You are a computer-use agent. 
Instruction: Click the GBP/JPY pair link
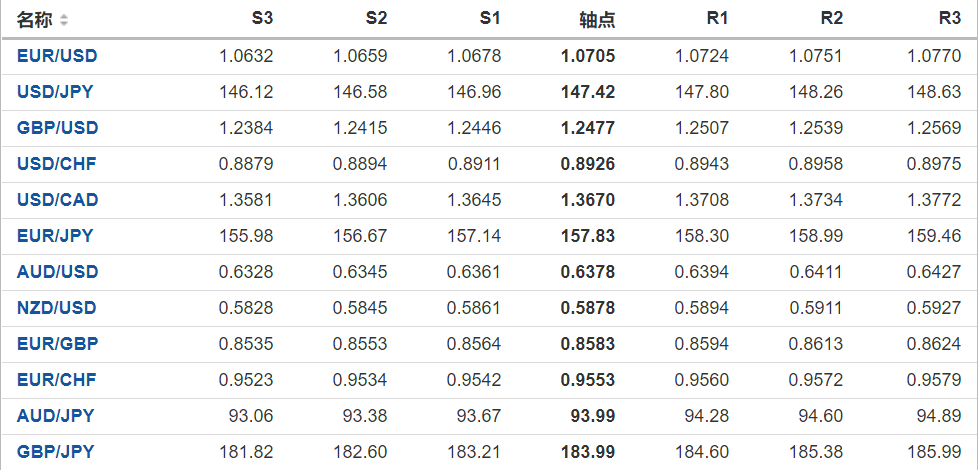[55, 452]
